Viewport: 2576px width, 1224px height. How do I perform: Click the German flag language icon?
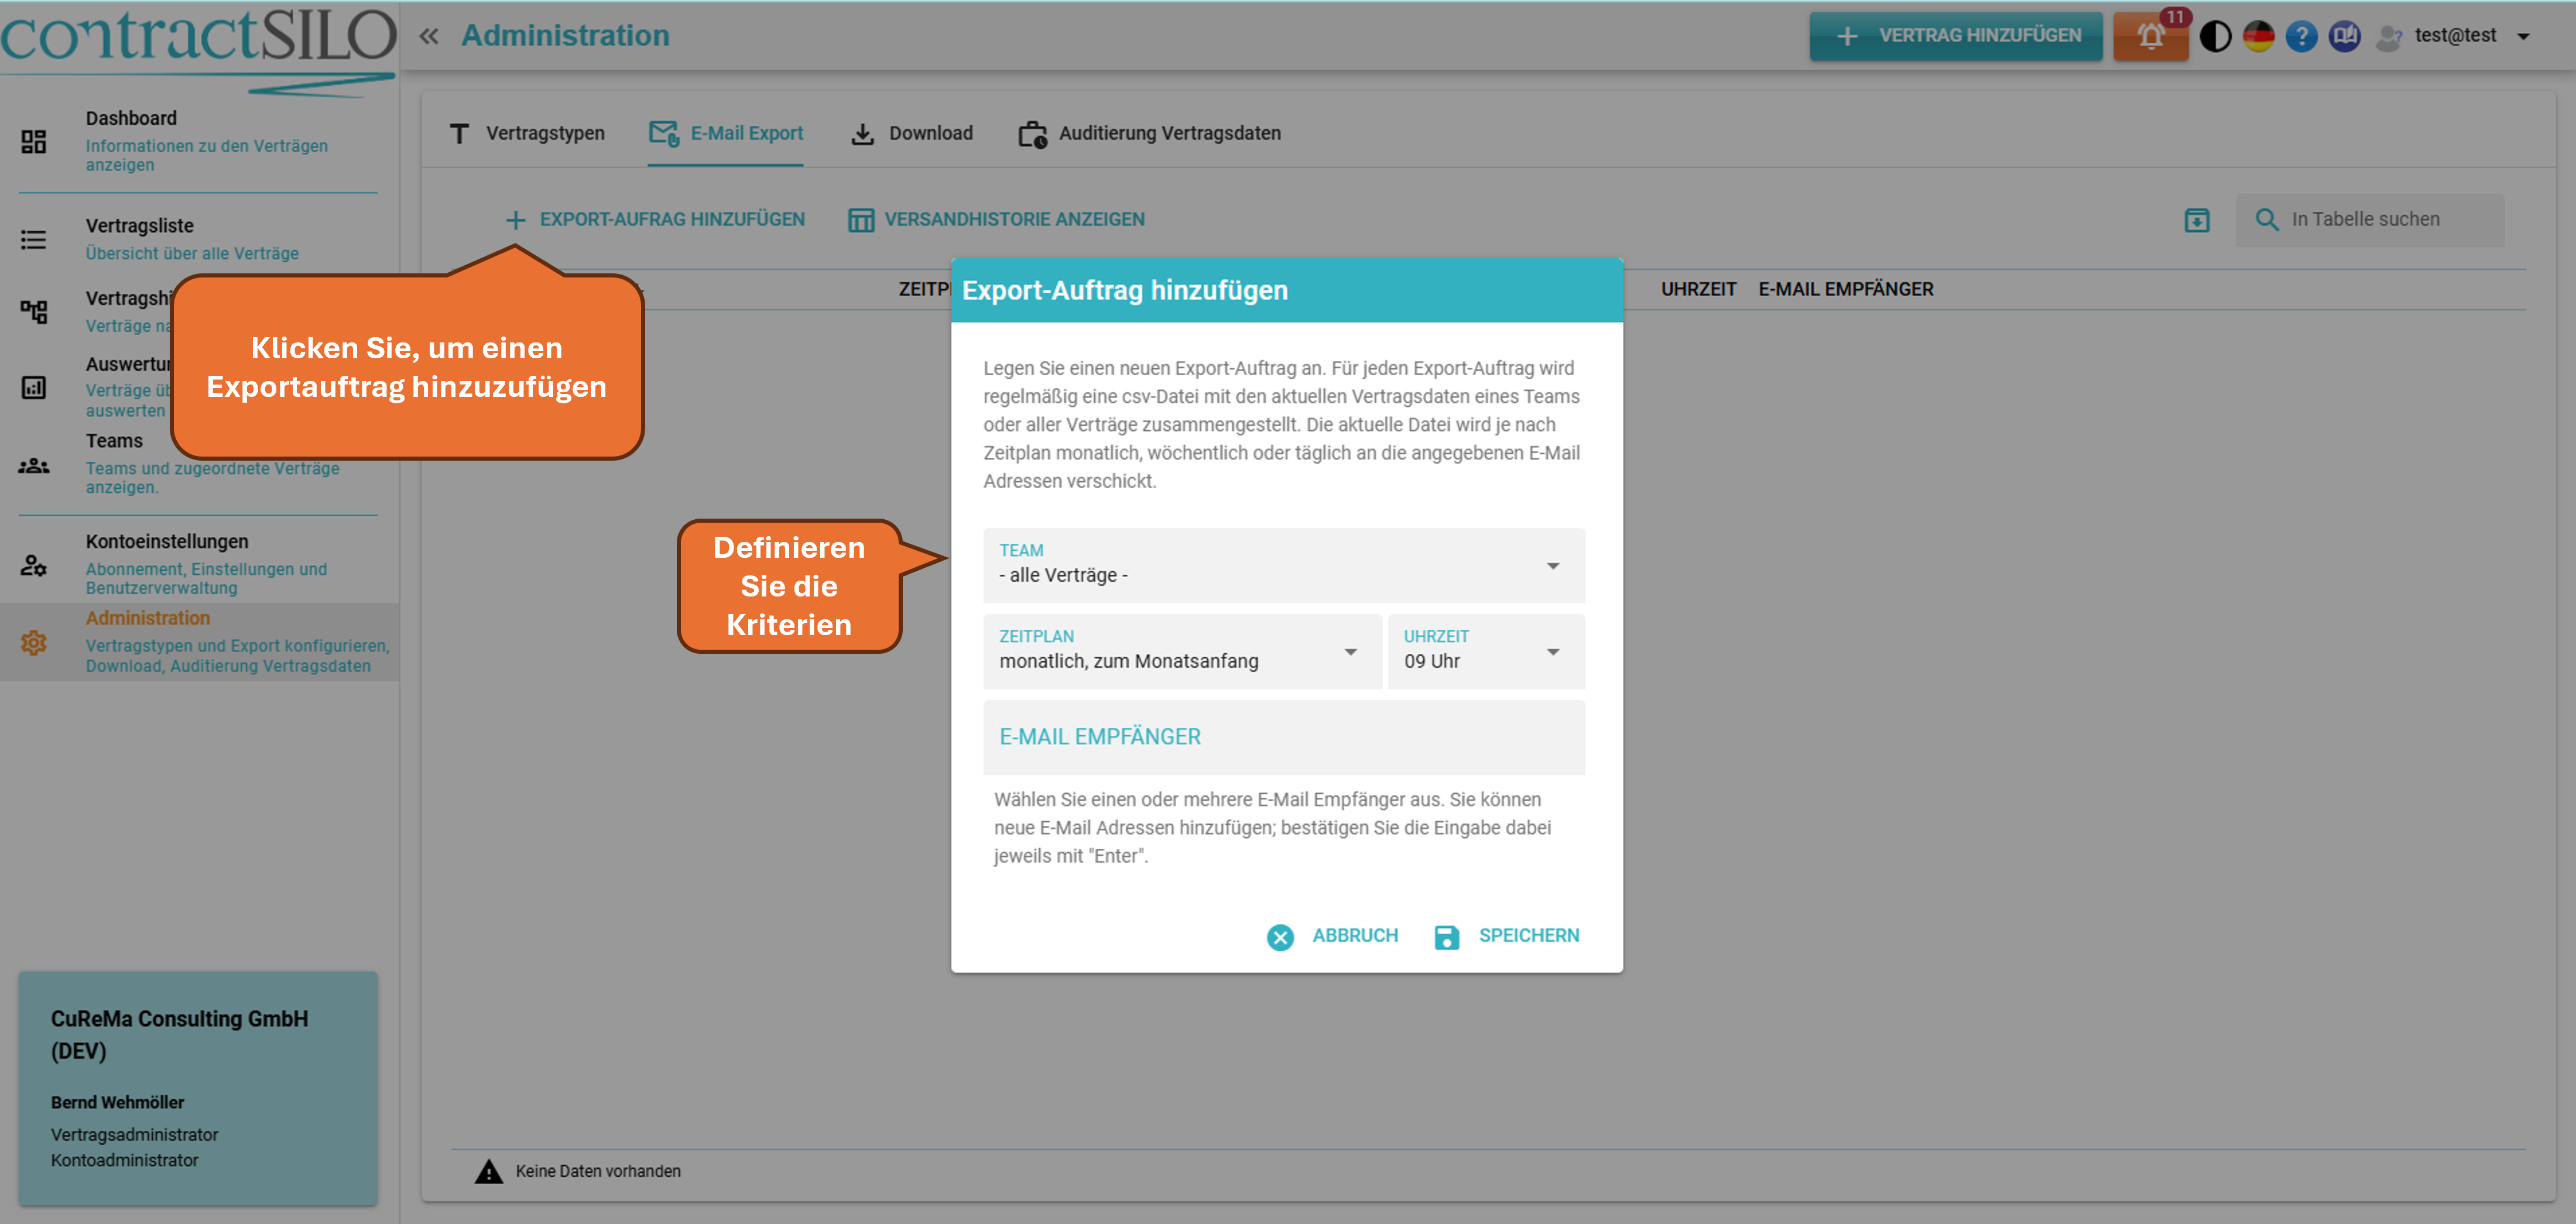click(2258, 37)
